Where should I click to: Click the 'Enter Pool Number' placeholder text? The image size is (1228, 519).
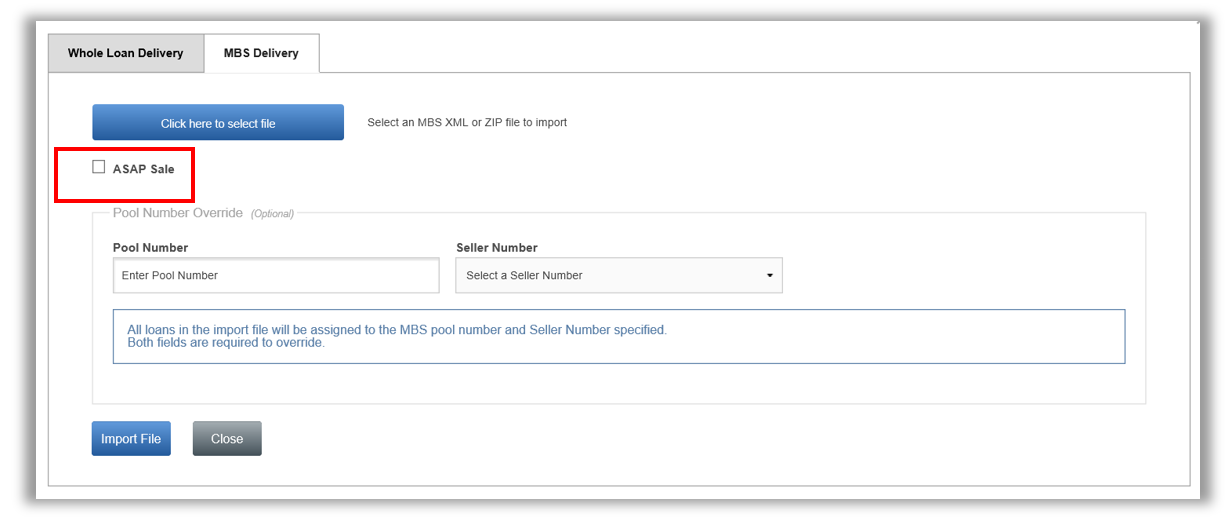tap(170, 275)
